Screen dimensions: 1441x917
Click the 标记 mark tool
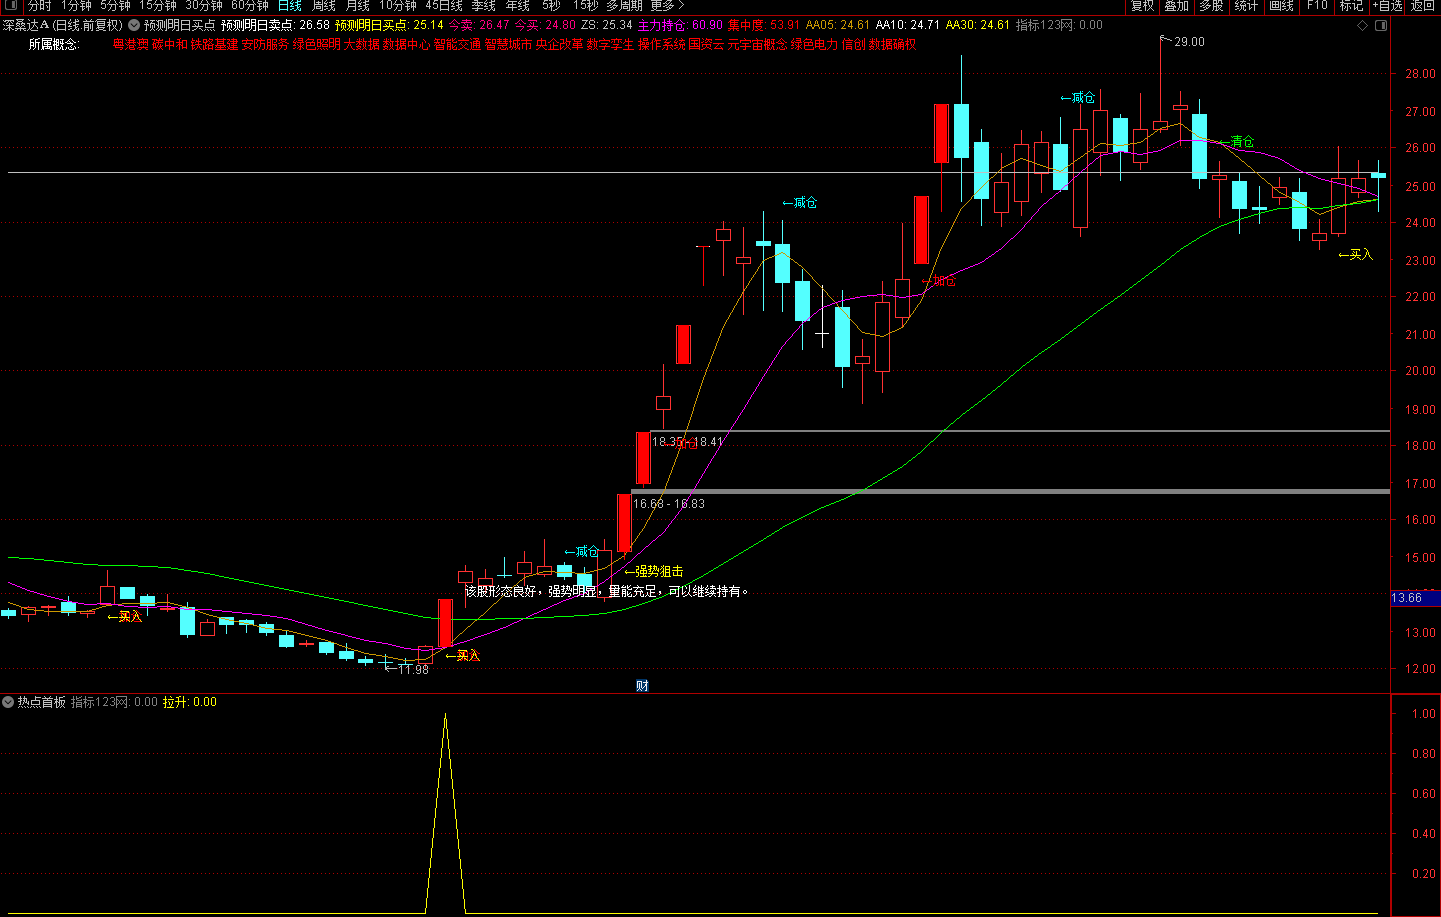click(1351, 6)
